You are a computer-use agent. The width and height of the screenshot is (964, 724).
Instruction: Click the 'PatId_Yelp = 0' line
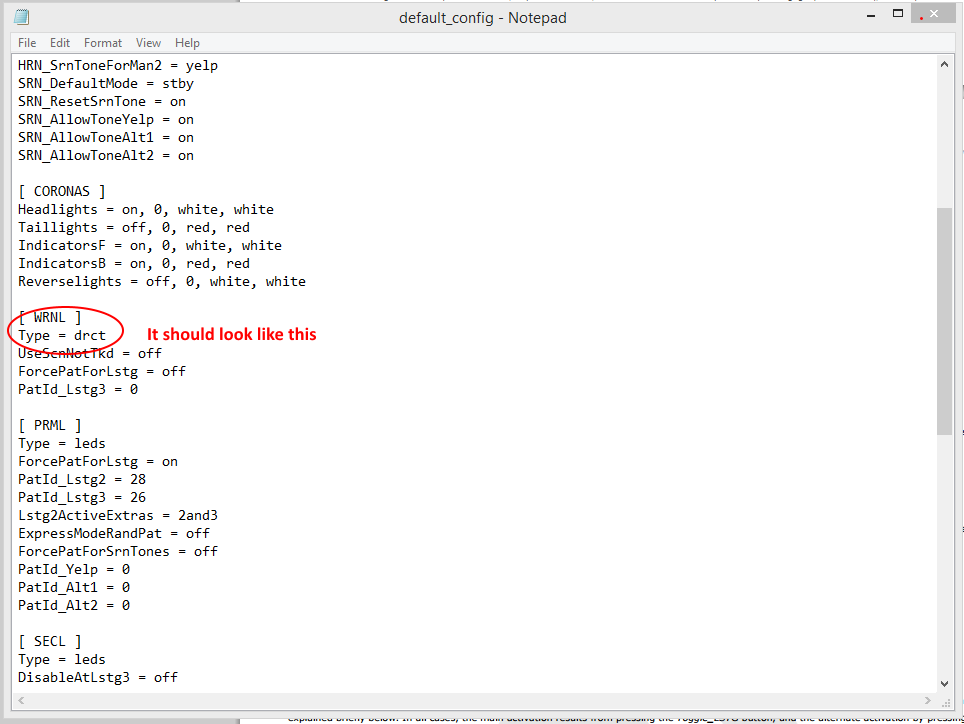coord(74,570)
